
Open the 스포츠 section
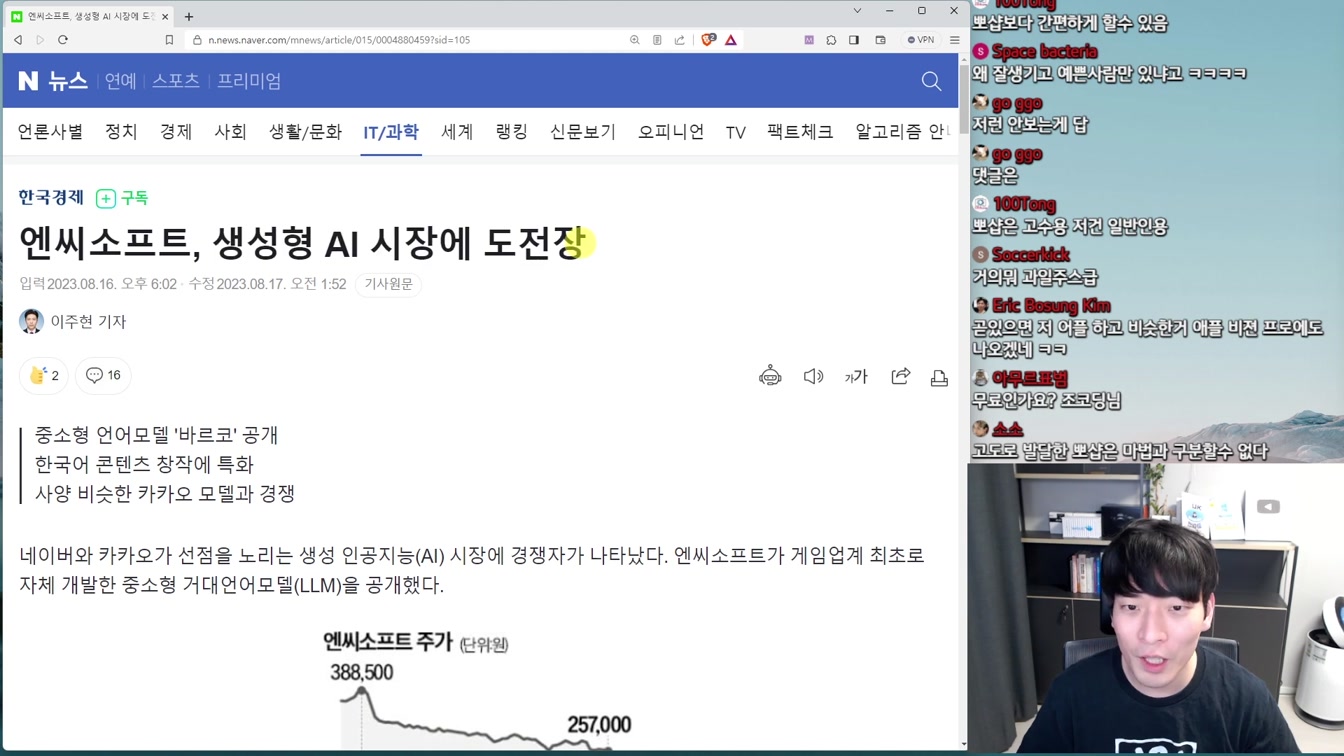point(176,81)
